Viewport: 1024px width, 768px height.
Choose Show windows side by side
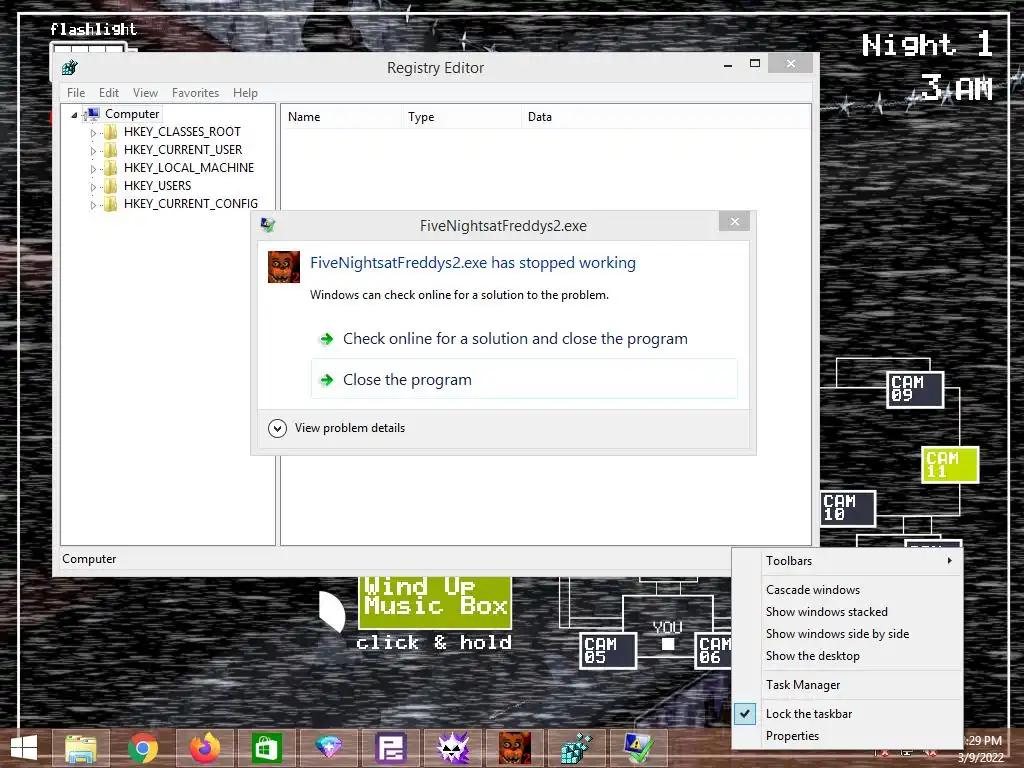coord(837,633)
